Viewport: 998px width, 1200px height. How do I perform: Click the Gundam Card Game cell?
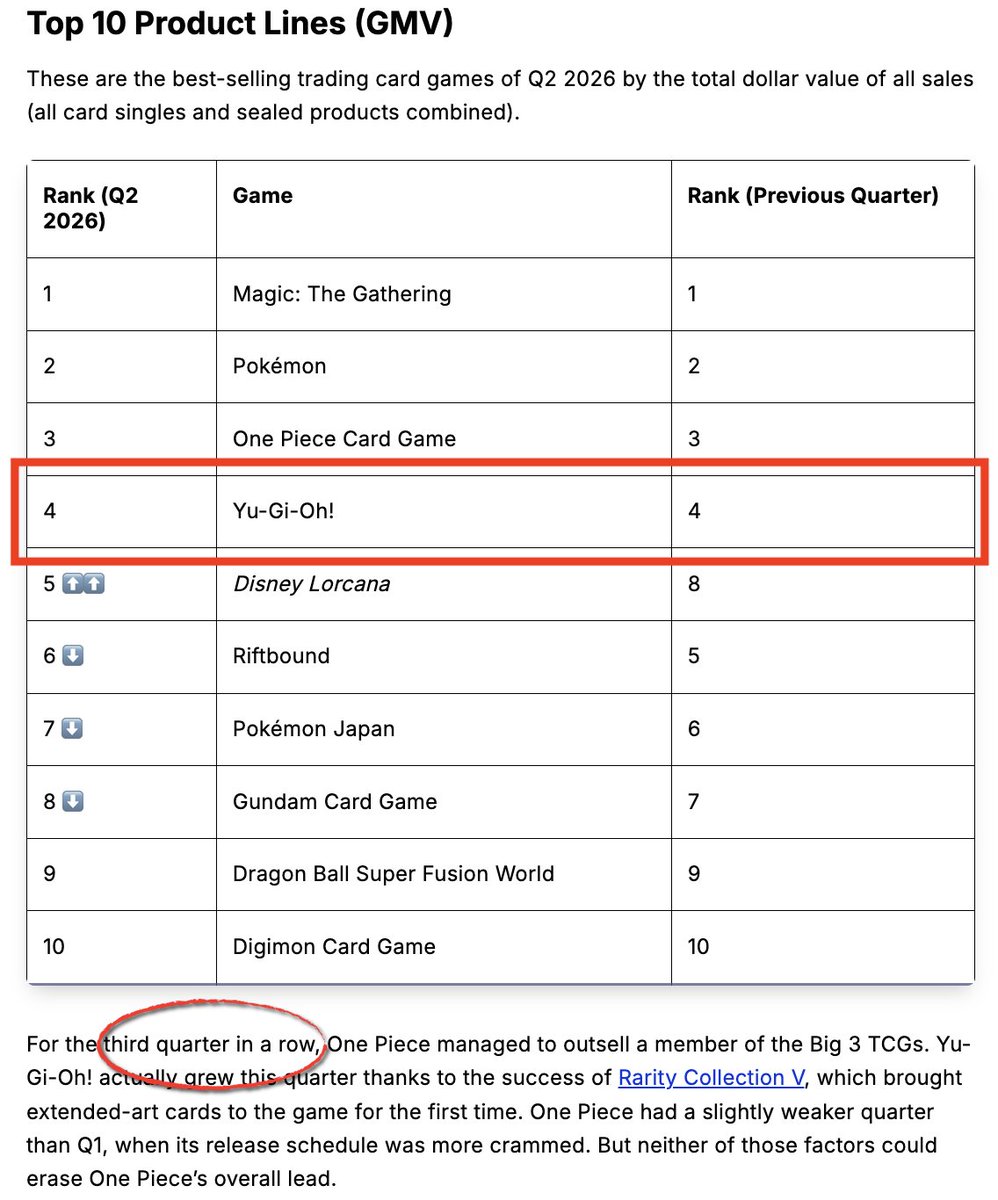click(444, 801)
